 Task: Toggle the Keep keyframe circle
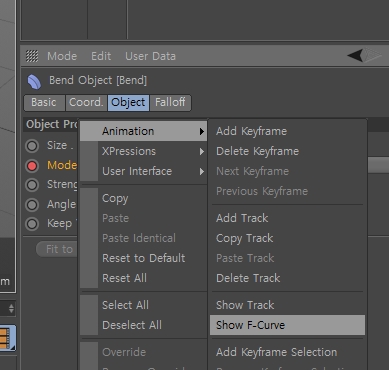[x=32, y=224]
